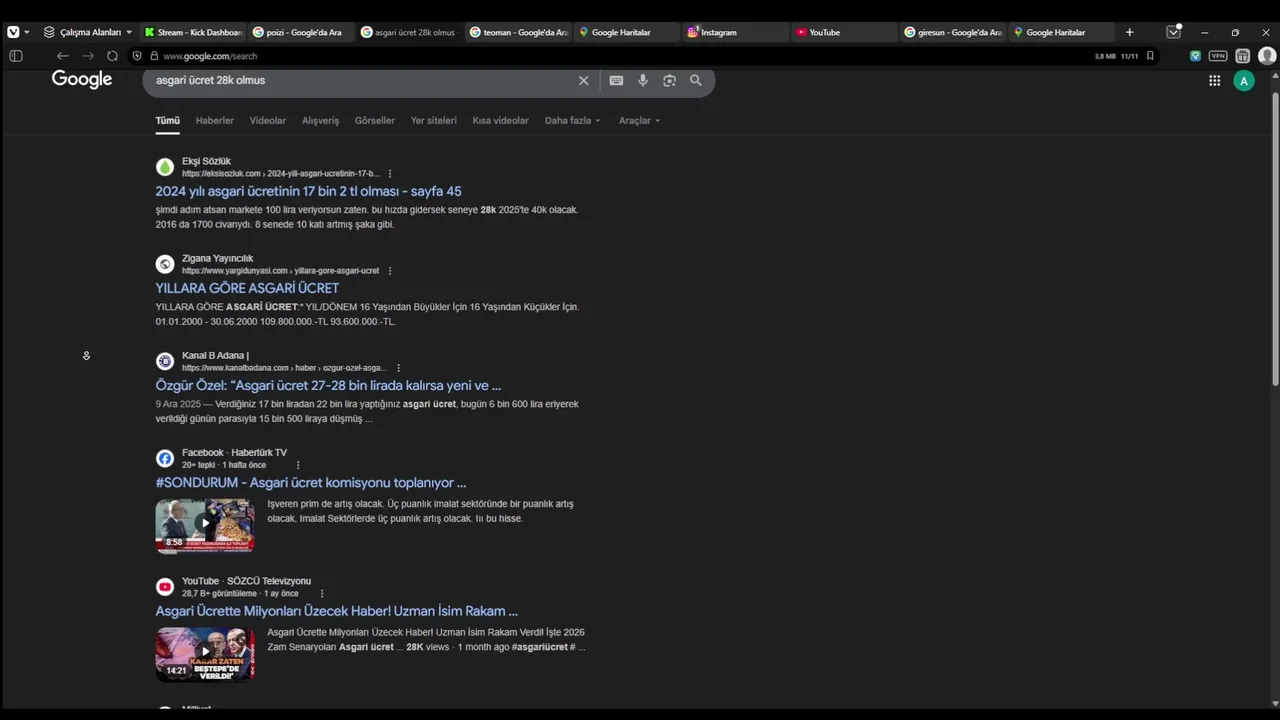Click the YouTube favicon on SÖZCÜ result
Viewport: 1280px width, 720px height.
tap(165, 587)
